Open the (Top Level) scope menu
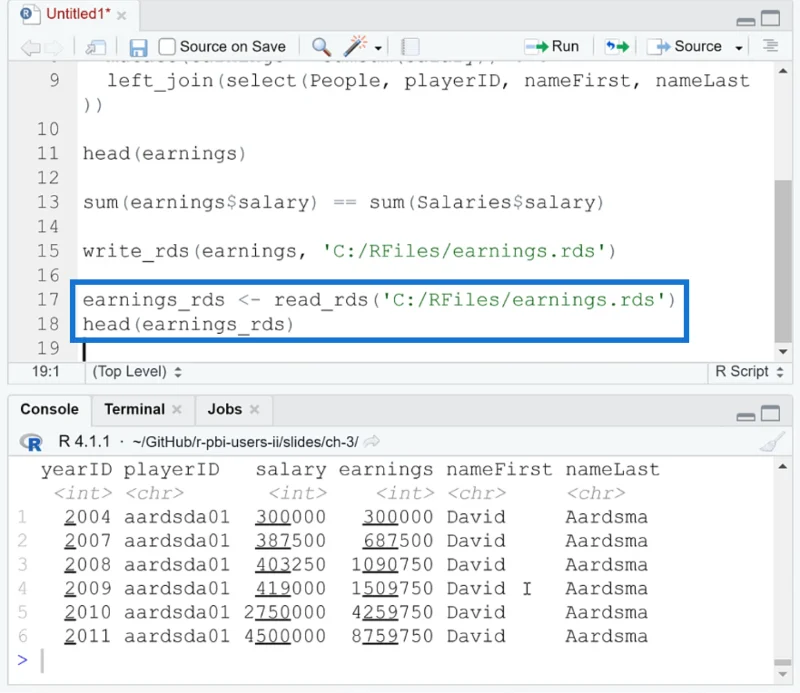Screen dimensions: 800x693 [x=137, y=372]
